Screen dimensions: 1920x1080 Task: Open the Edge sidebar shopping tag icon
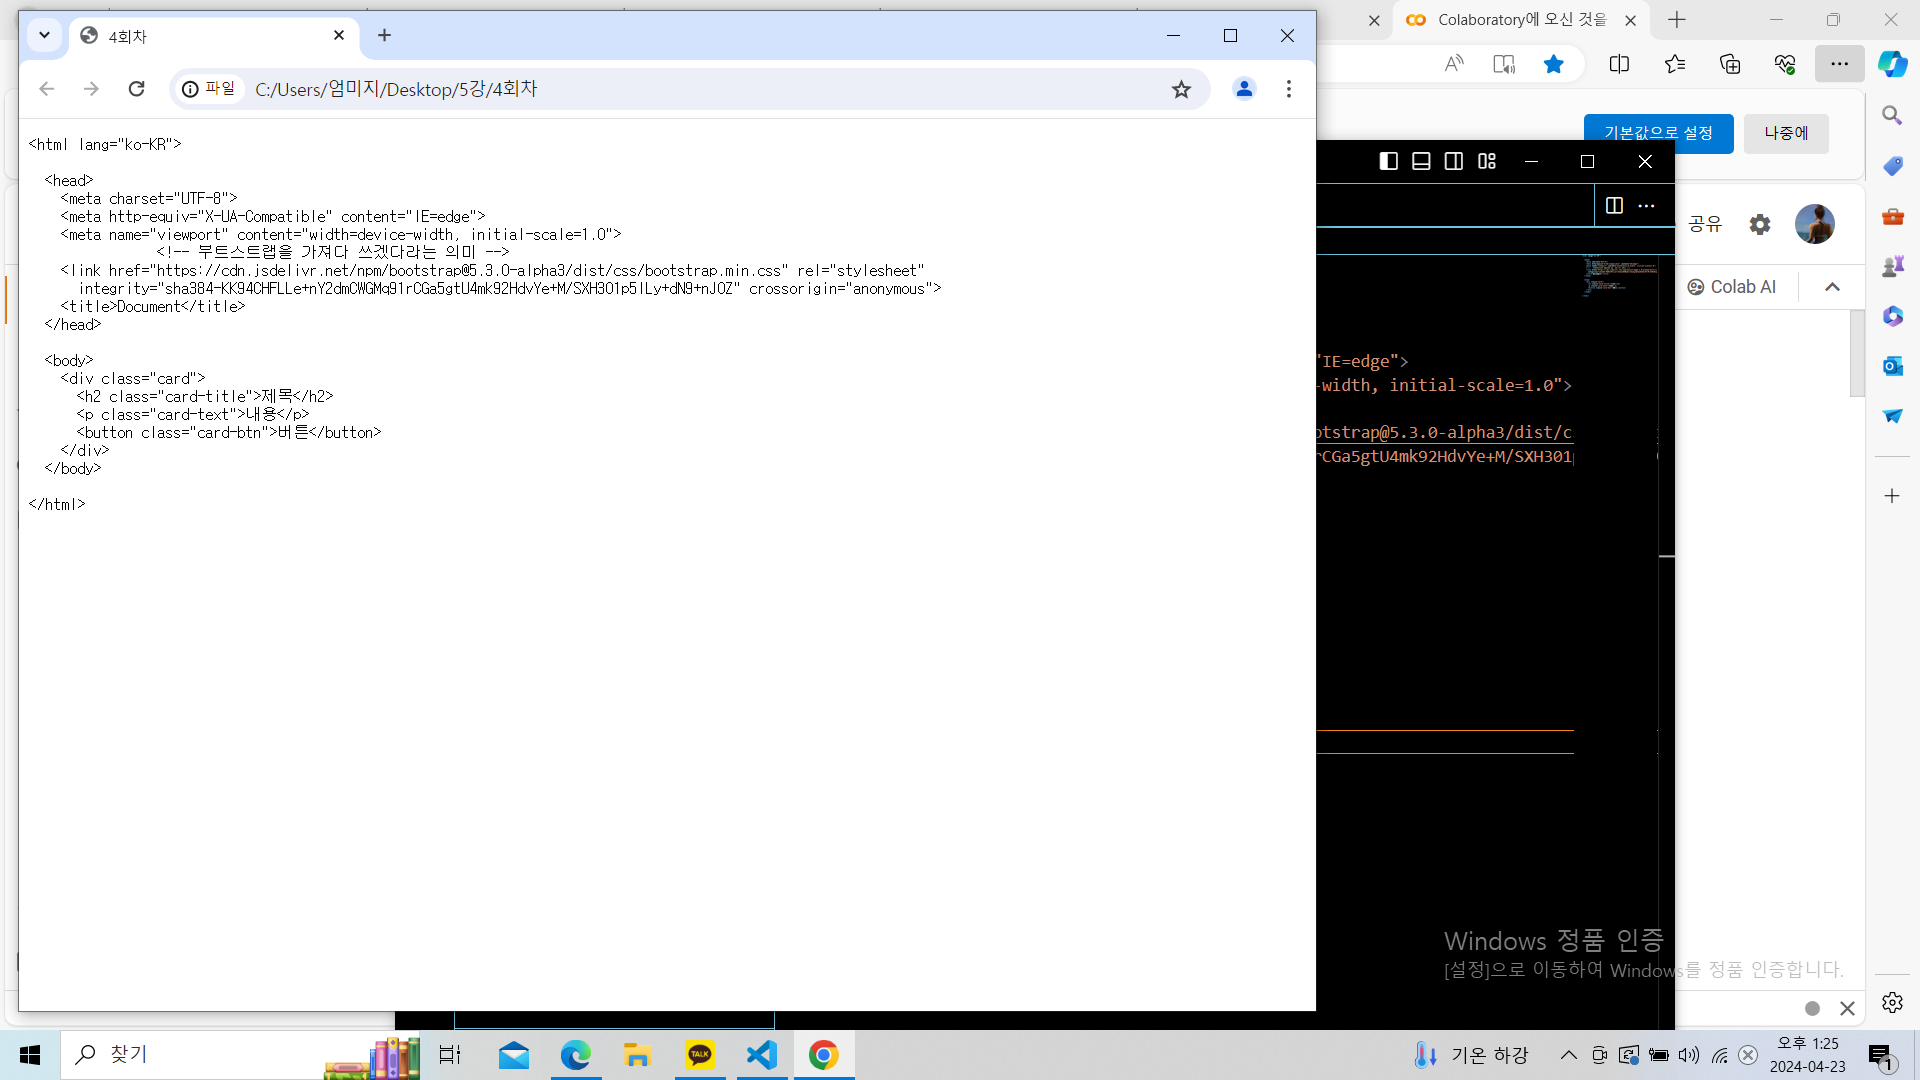(1892, 166)
